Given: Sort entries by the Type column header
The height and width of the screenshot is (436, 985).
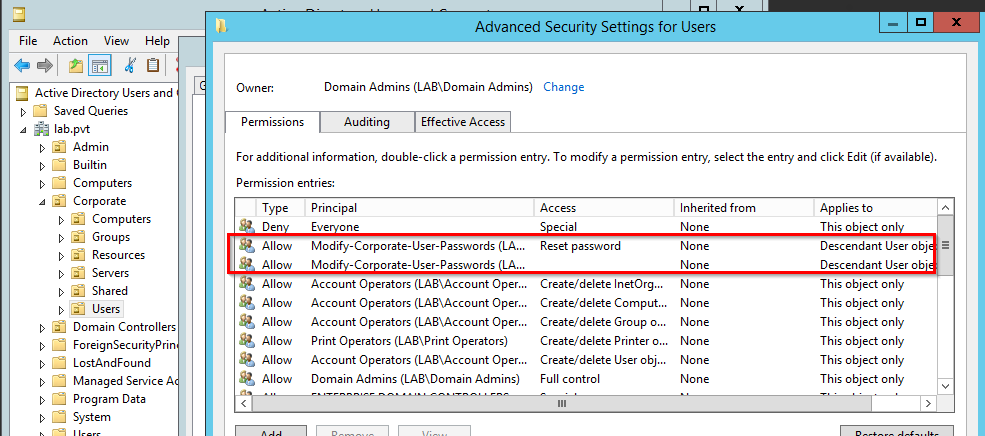Looking at the screenshot, I should pos(280,208).
